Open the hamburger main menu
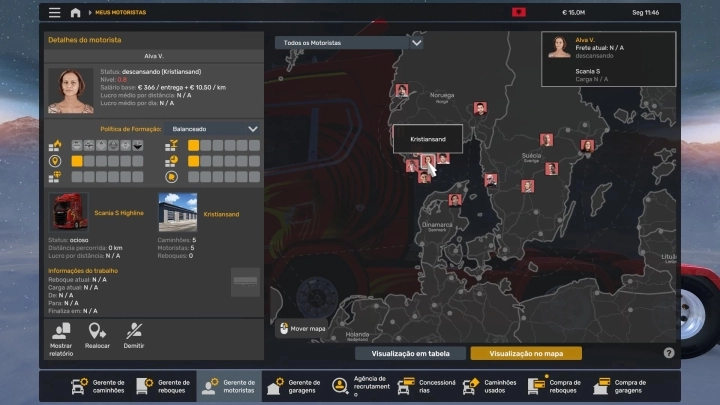 click(55, 12)
